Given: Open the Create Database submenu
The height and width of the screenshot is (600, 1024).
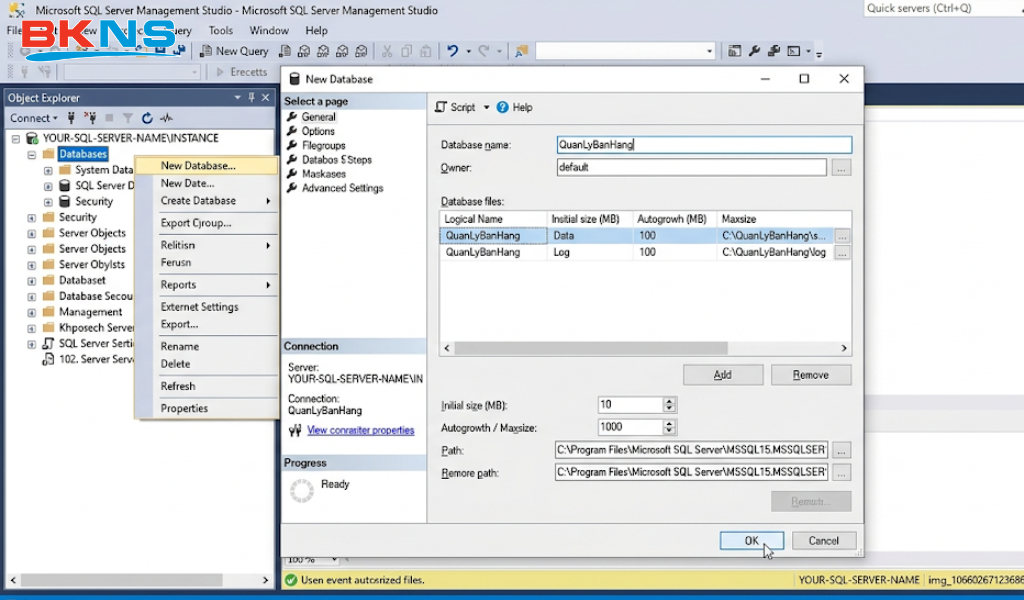Looking at the screenshot, I should [x=206, y=201].
